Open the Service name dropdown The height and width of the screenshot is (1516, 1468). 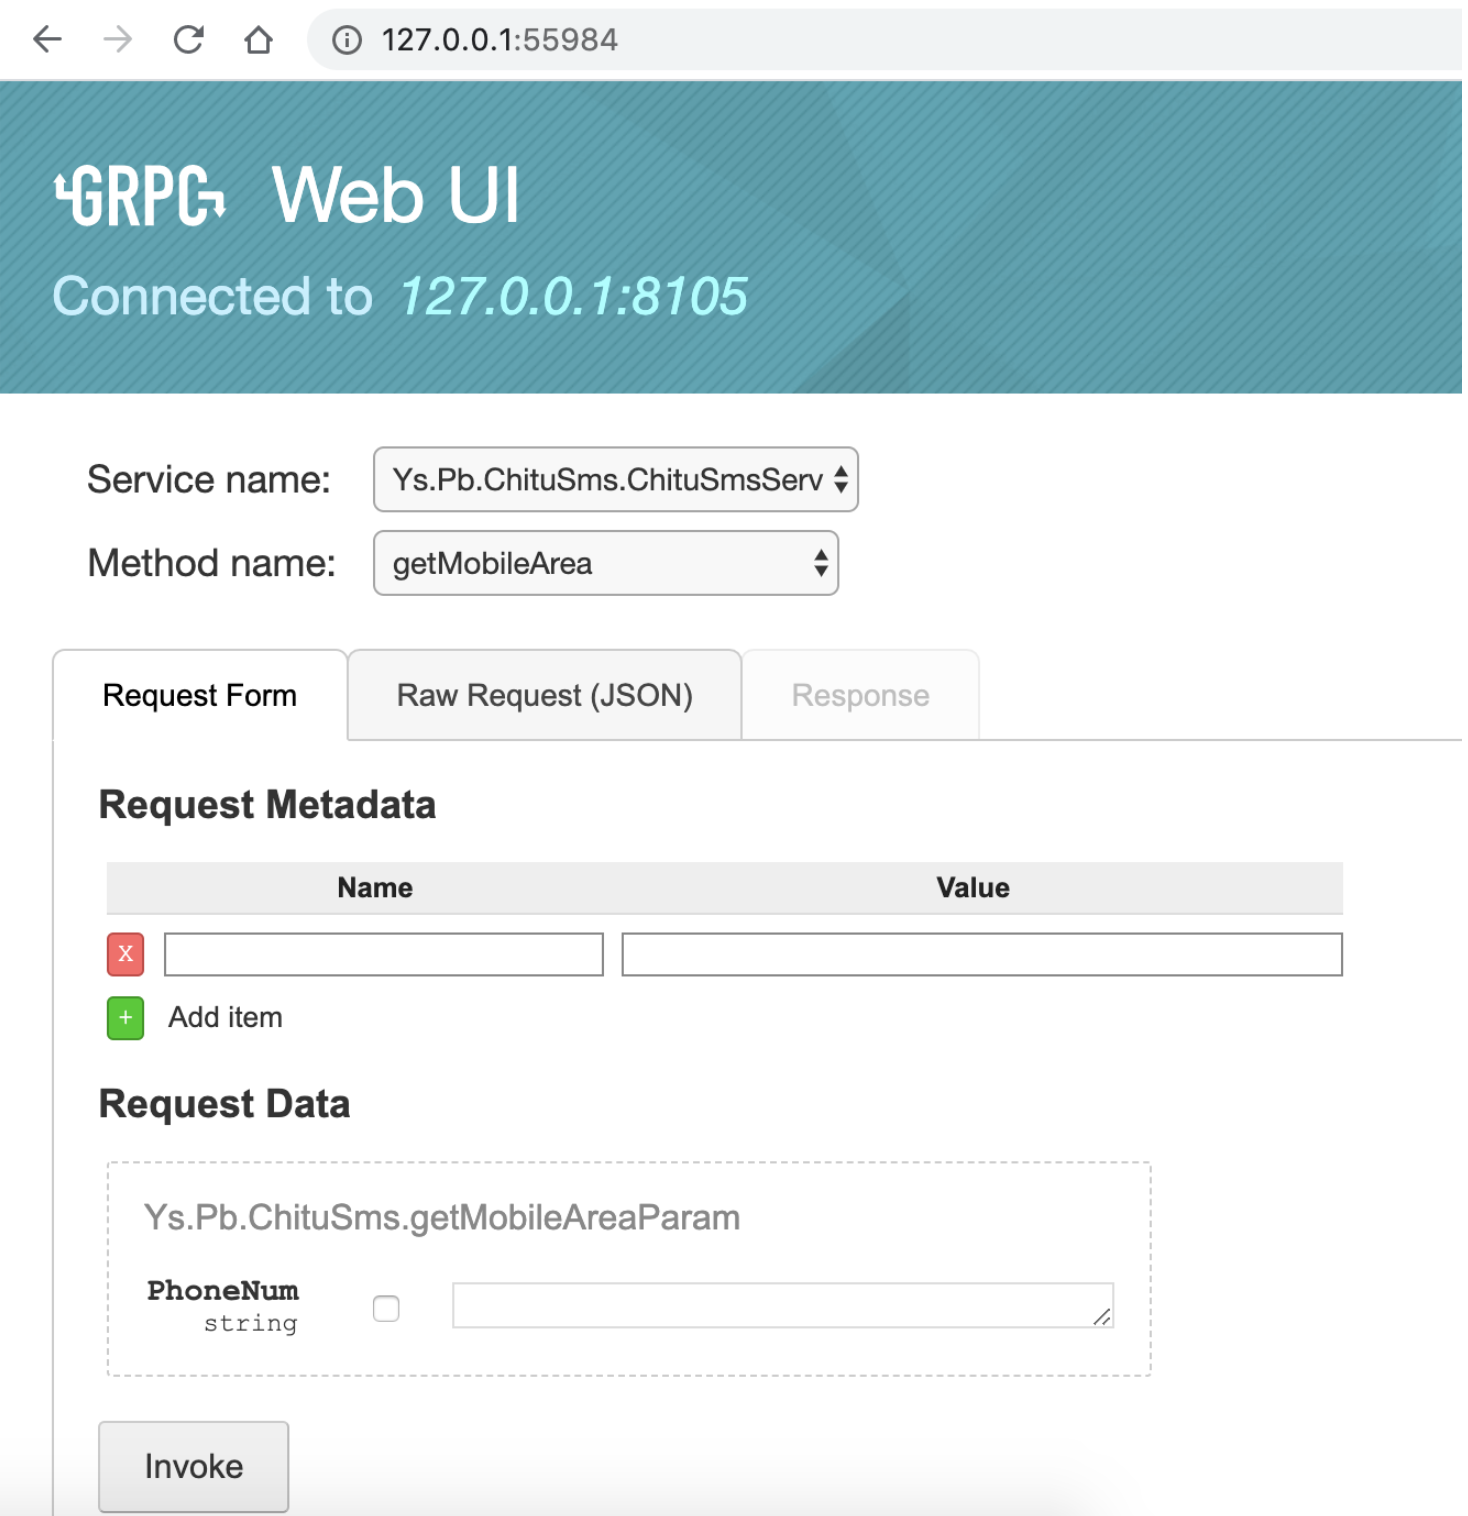click(x=615, y=479)
